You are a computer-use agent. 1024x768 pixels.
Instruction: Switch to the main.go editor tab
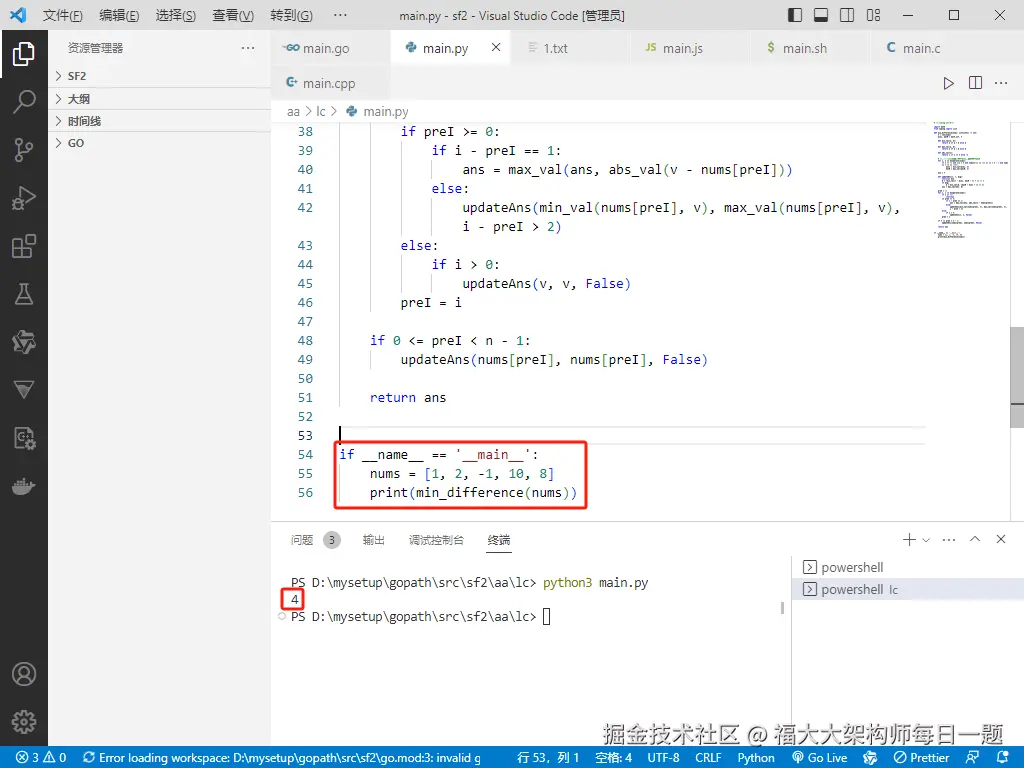[330, 48]
